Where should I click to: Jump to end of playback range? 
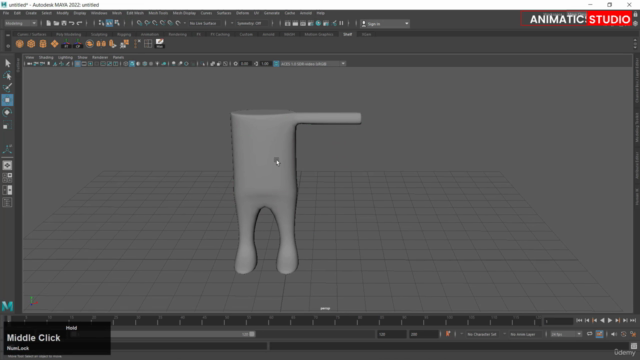click(633, 321)
